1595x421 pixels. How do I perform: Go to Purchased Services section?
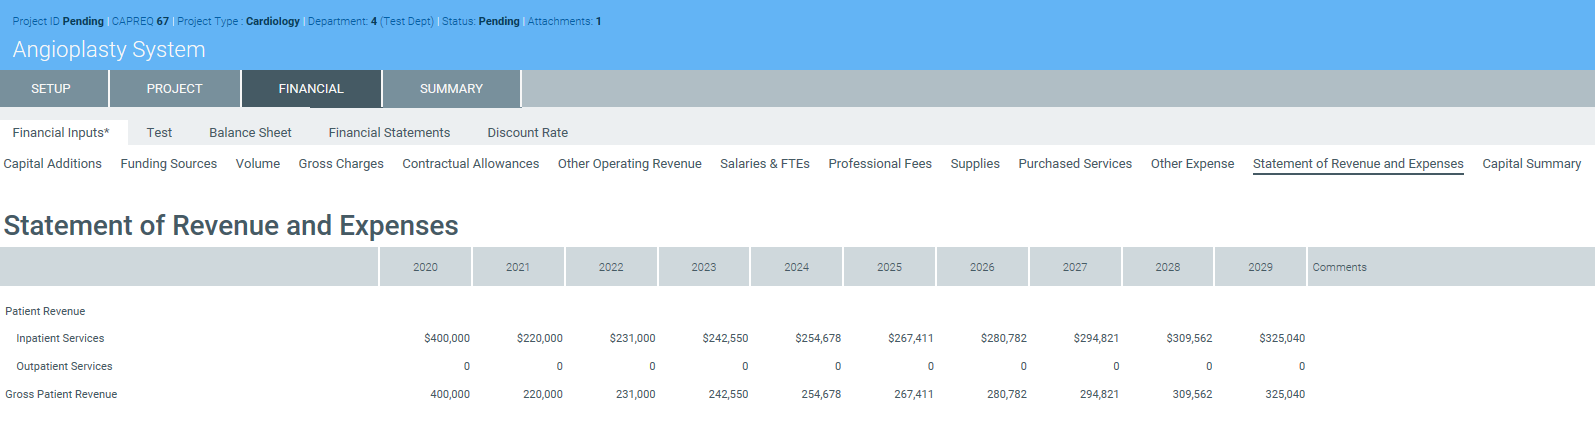pyautogui.click(x=1075, y=164)
